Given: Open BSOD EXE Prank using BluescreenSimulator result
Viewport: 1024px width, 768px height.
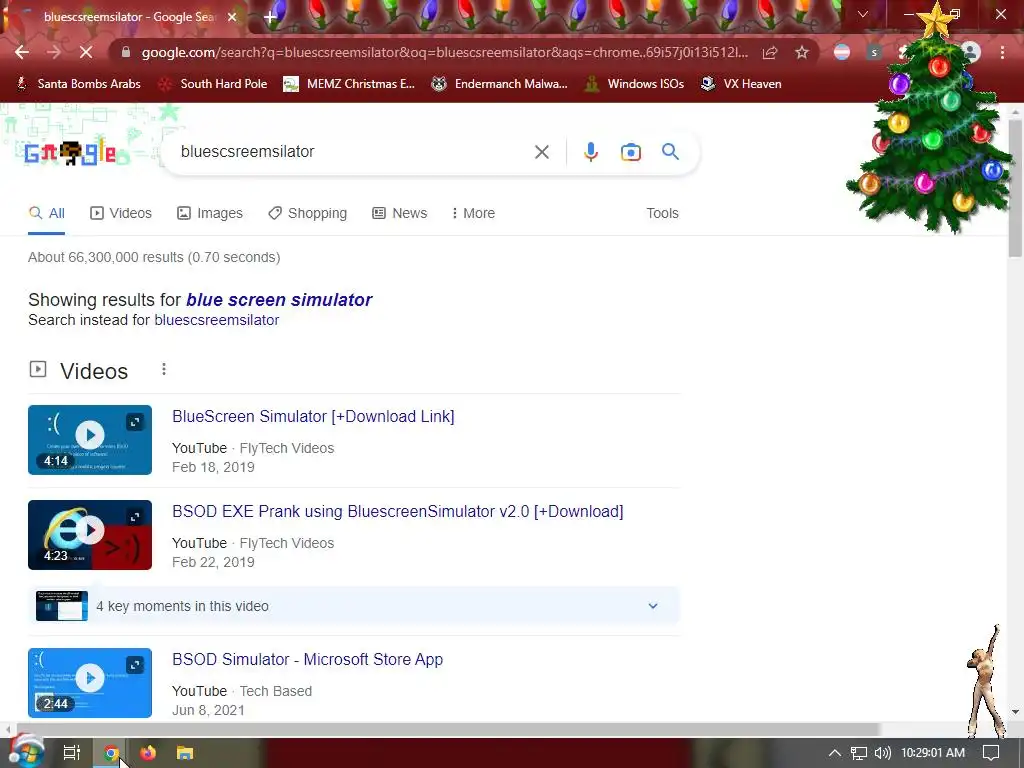Looking at the screenshot, I should [x=398, y=511].
